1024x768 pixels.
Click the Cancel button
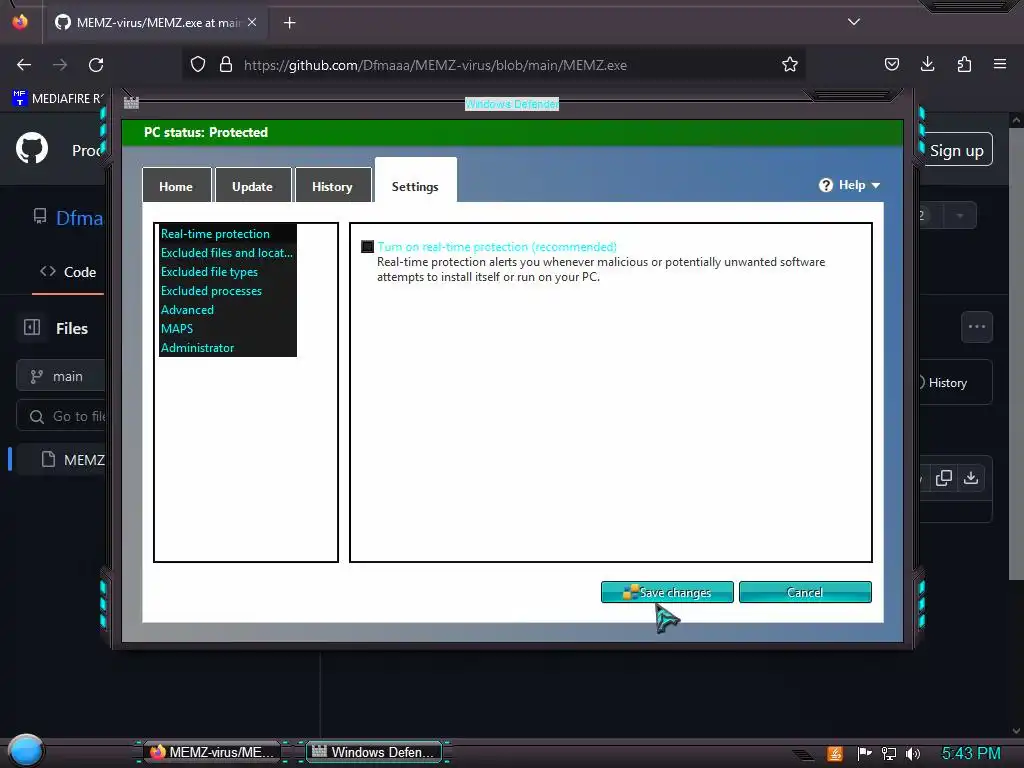(x=805, y=592)
